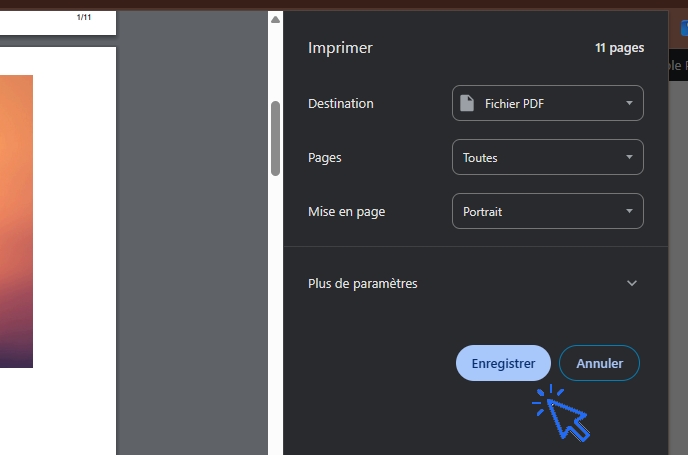
Task: Open the Pages dropdown showing Toutes
Action: (x=547, y=157)
